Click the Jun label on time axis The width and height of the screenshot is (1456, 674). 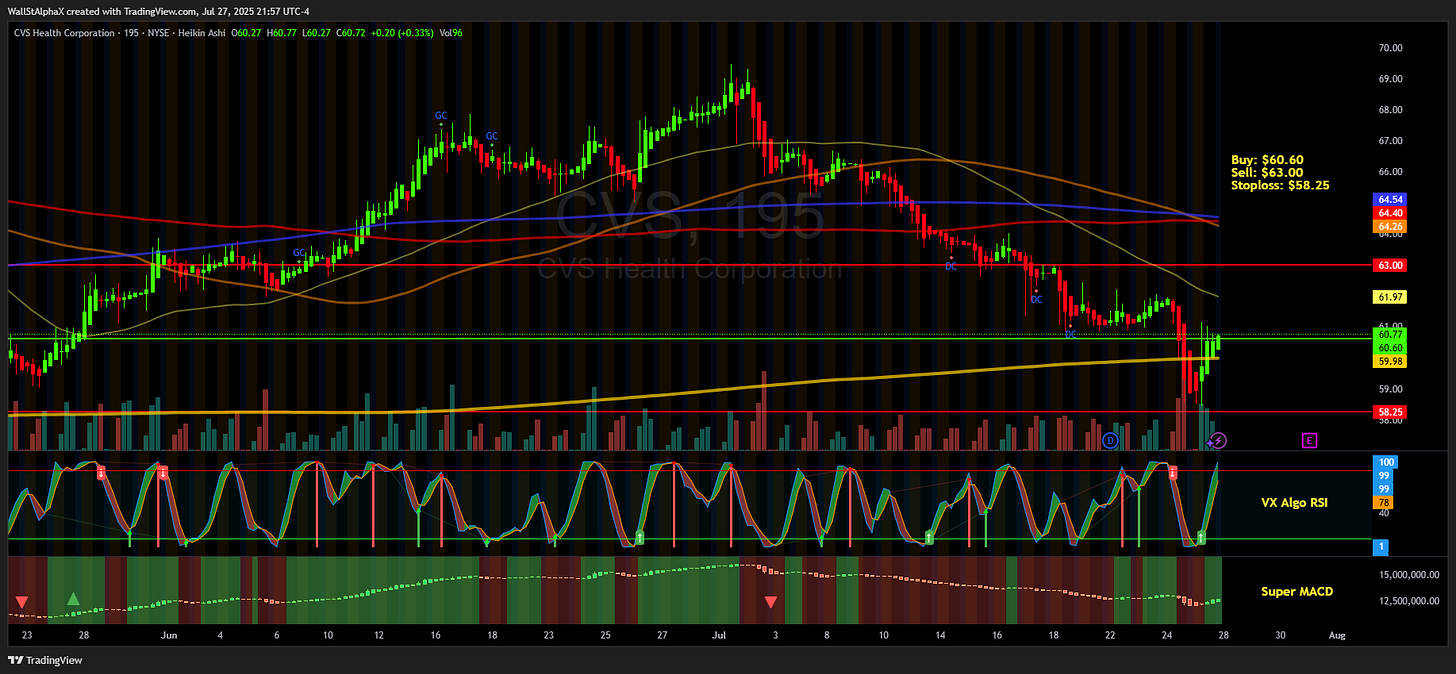pyautogui.click(x=169, y=635)
